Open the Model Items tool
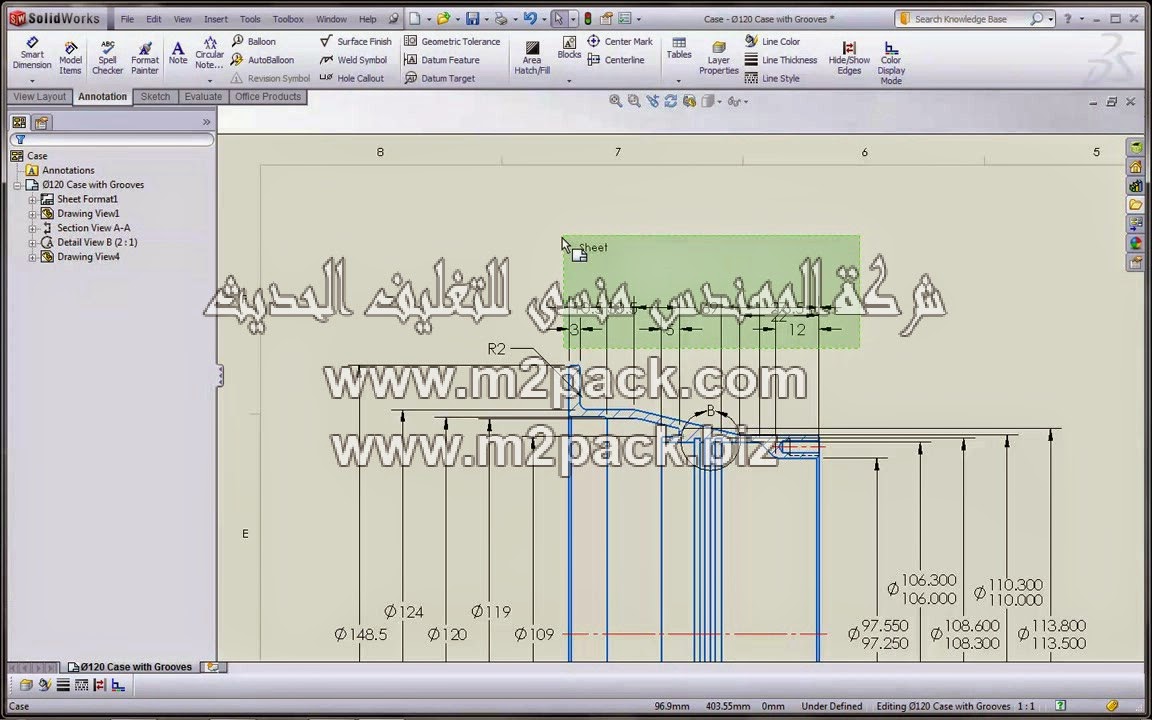 click(71, 57)
